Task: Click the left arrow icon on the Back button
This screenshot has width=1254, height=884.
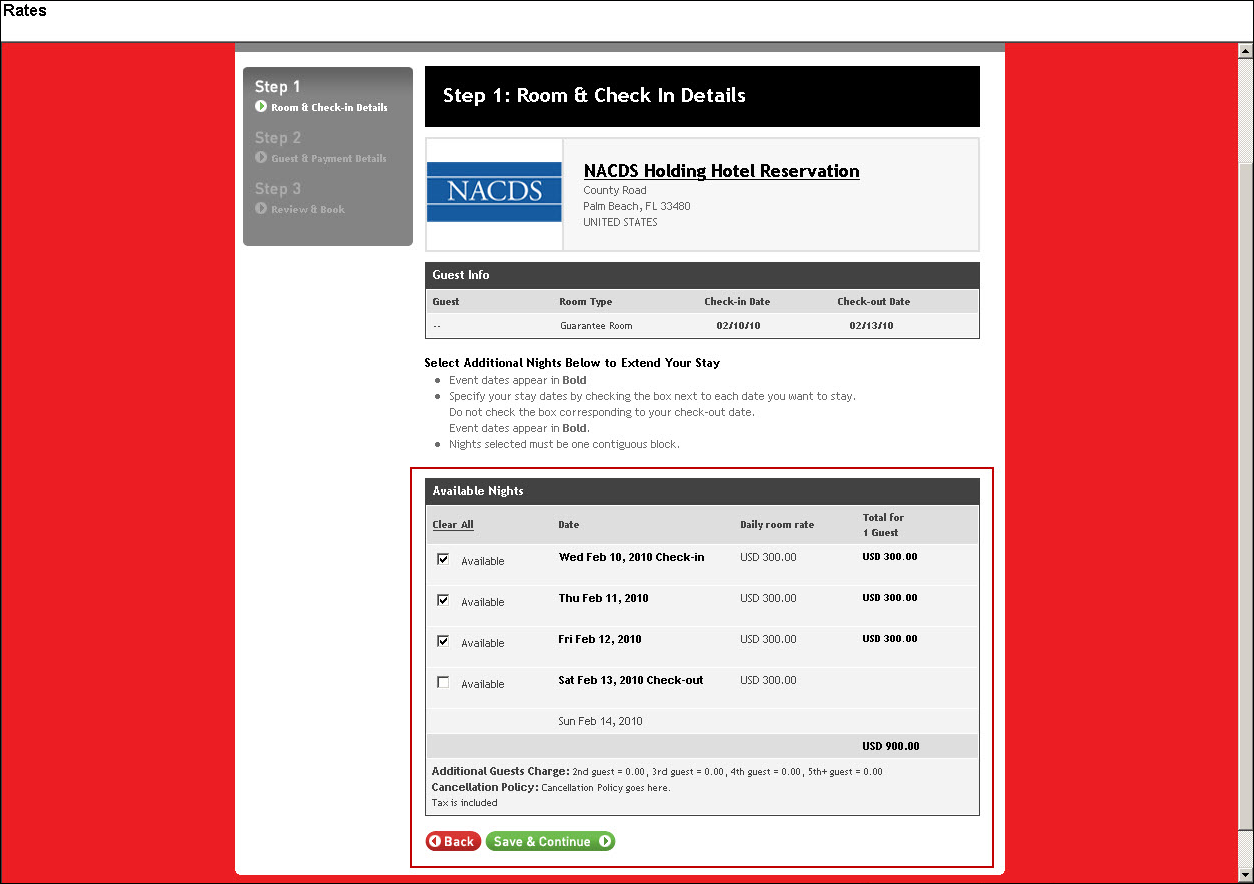Action: point(435,842)
